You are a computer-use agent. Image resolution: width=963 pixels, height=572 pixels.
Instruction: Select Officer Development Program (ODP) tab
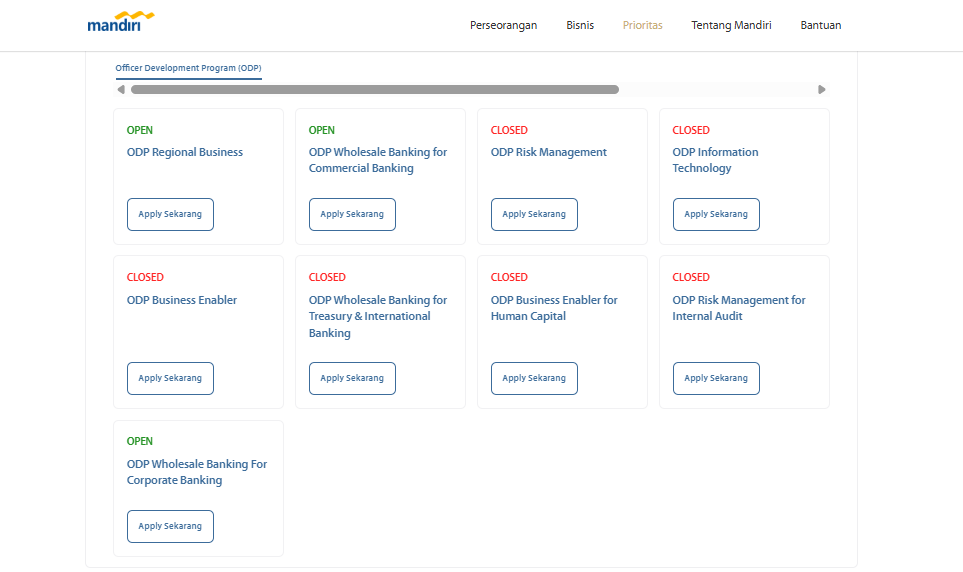point(189,68)
